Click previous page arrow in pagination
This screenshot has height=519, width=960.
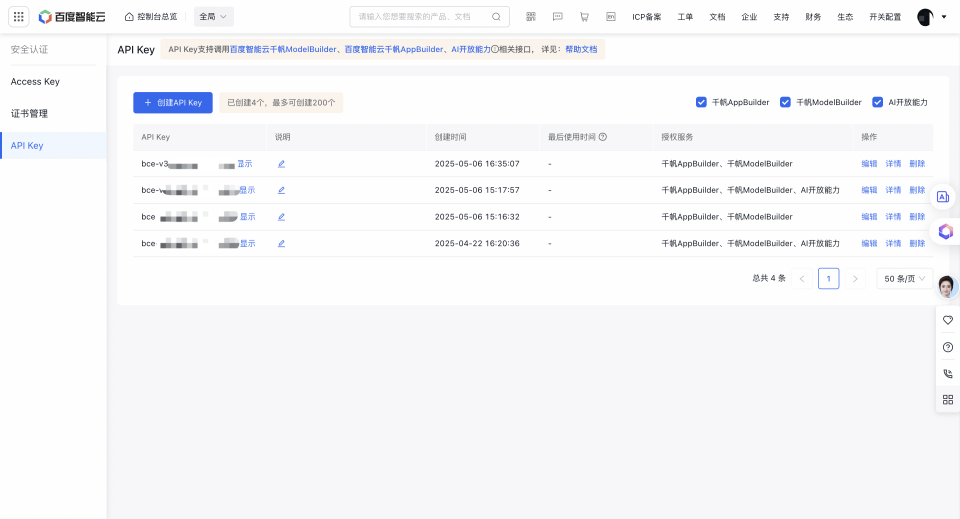pos(802,278)
